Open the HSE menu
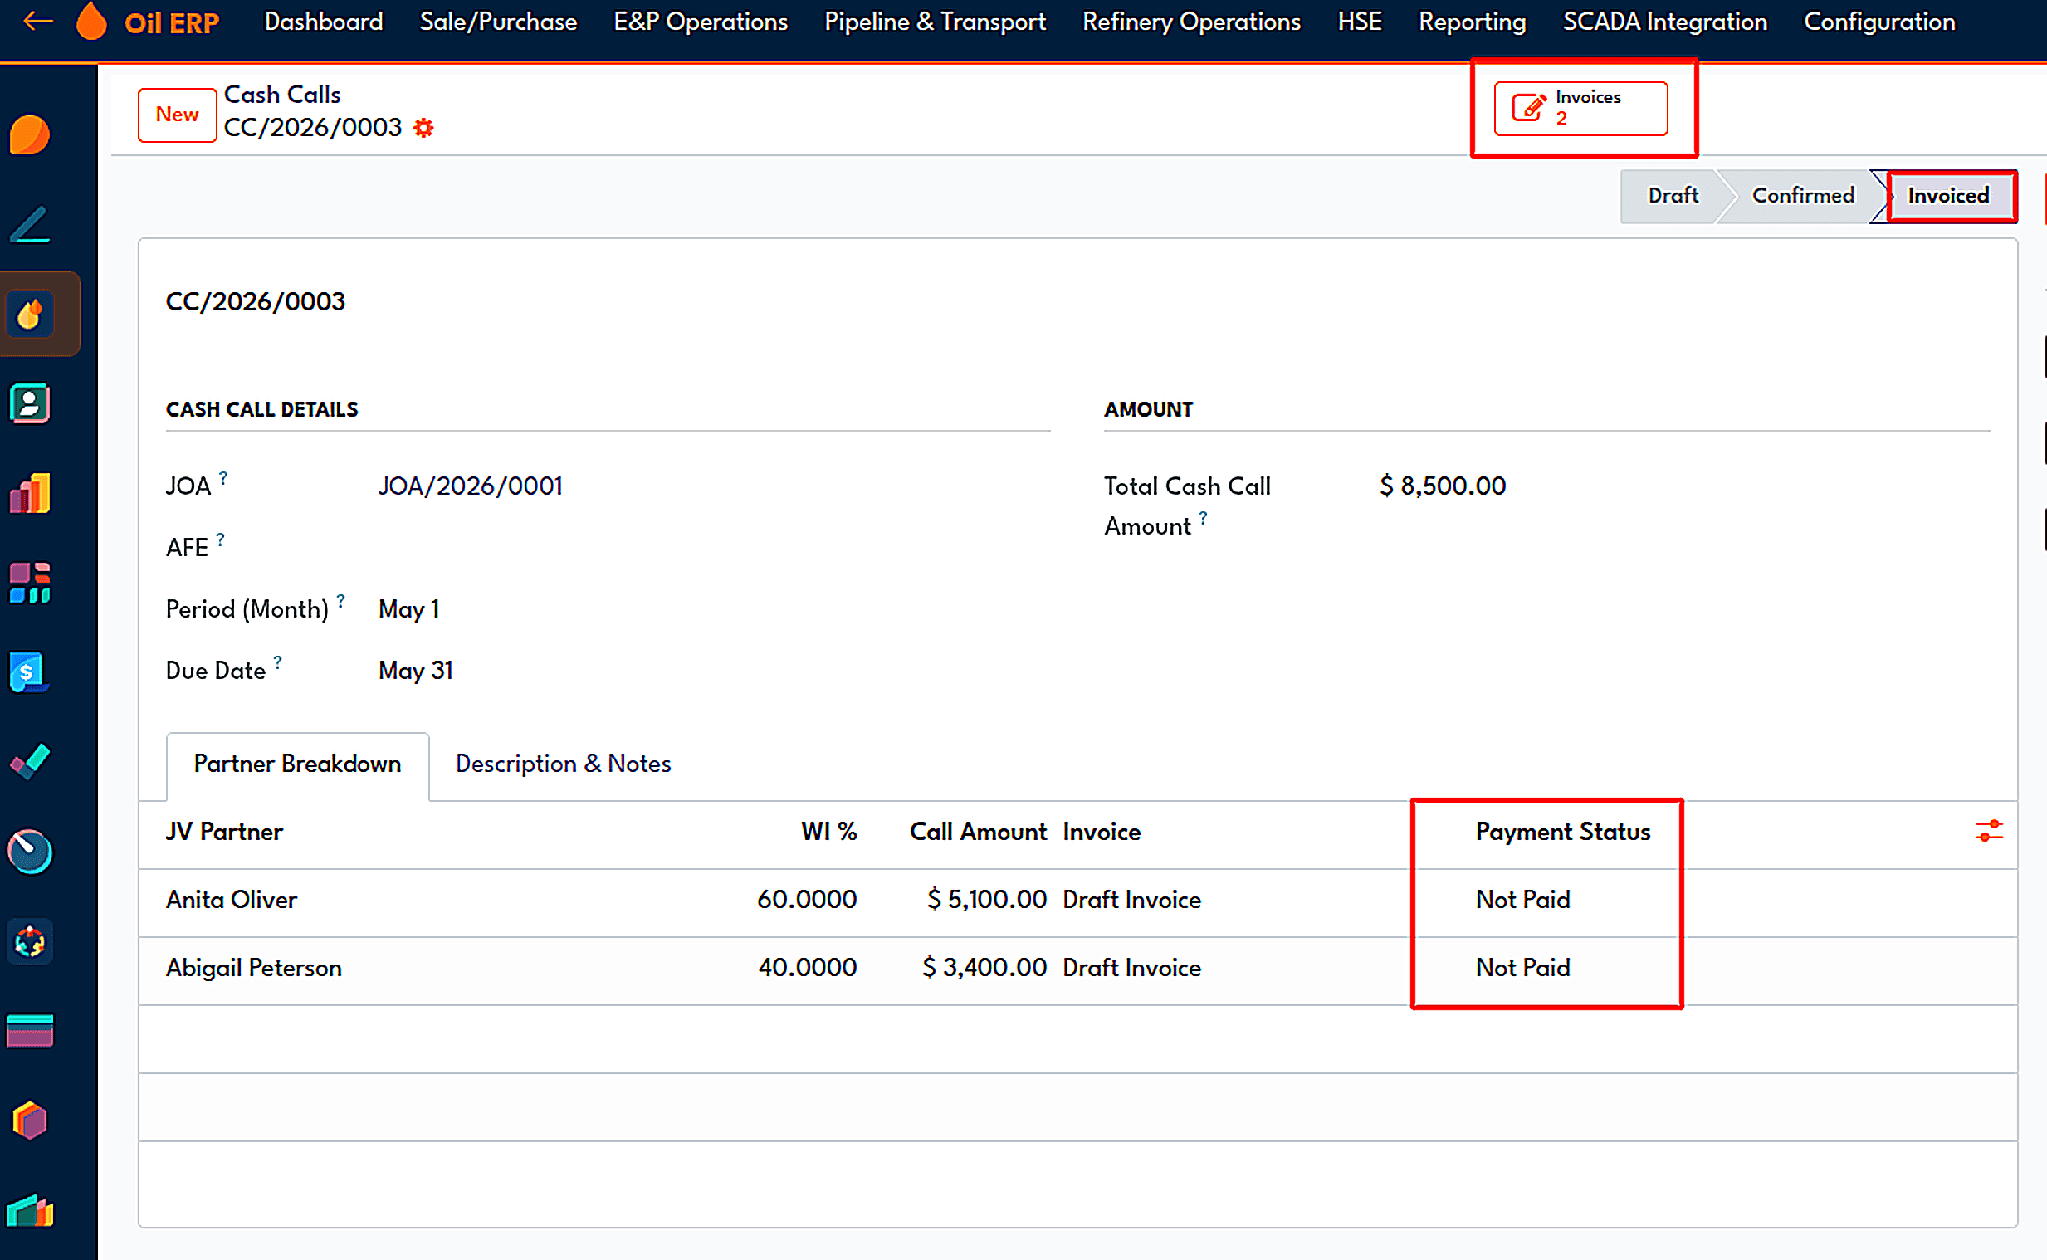The width and height of the screenshot is (2047, 1260). point(1359,22)
